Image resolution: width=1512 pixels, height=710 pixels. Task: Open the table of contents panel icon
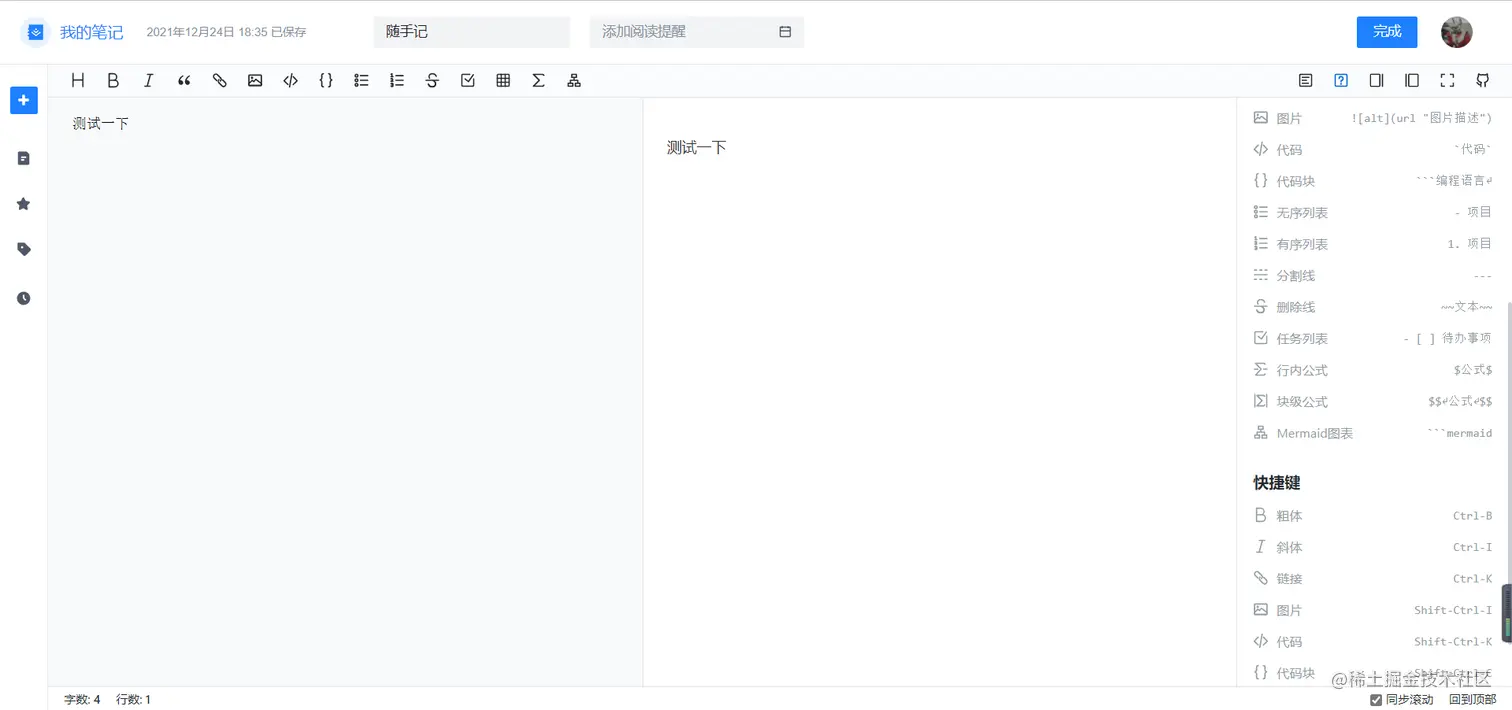coord(1305,81)
